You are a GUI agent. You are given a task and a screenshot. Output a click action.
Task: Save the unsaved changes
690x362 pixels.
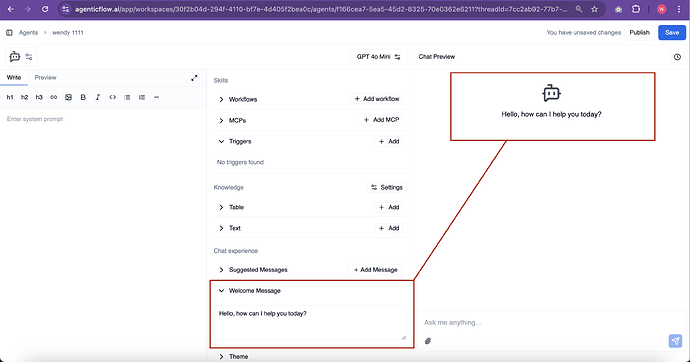[x=672, y=33]
